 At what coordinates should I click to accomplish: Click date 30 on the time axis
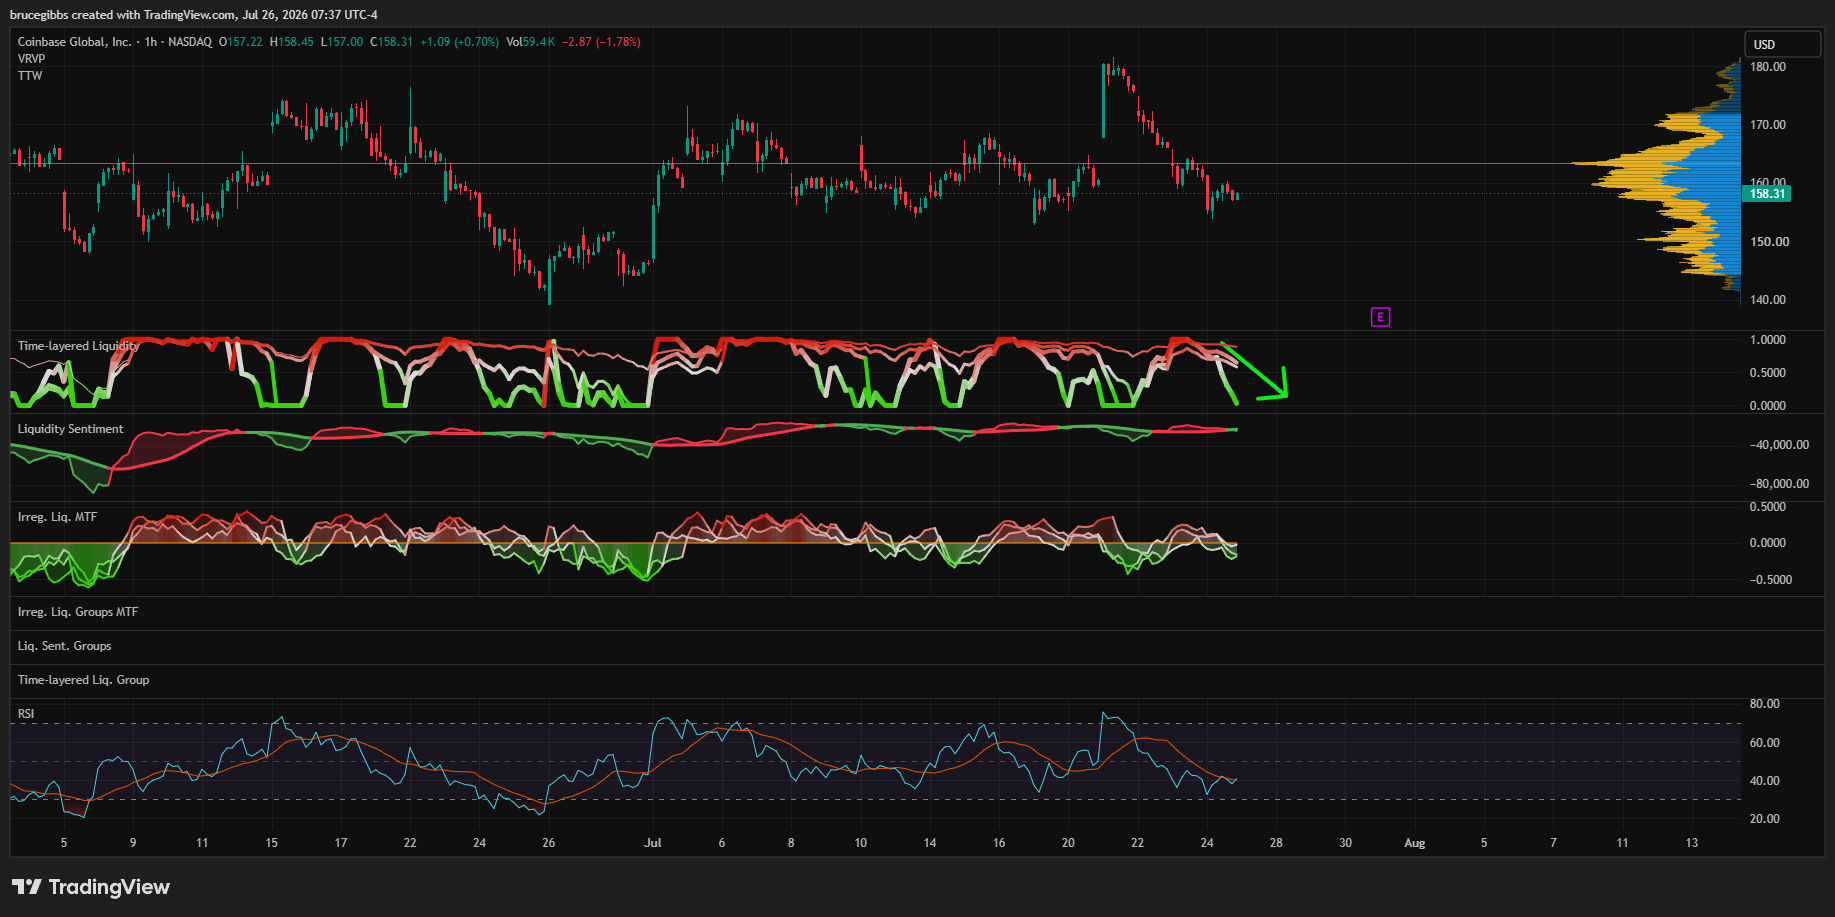coord(1346,843)
